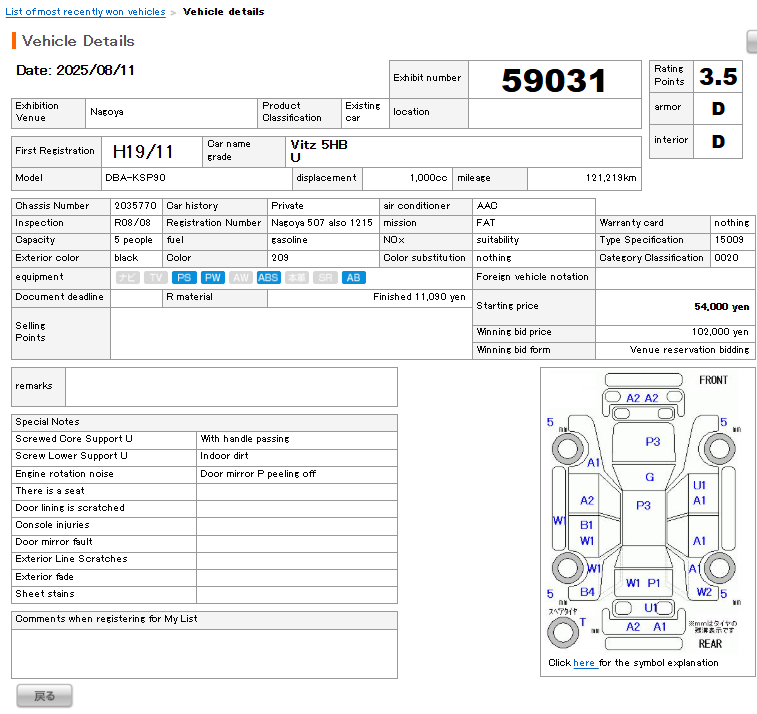Click the greyed ナビ navigation badge

coord(127,278)
